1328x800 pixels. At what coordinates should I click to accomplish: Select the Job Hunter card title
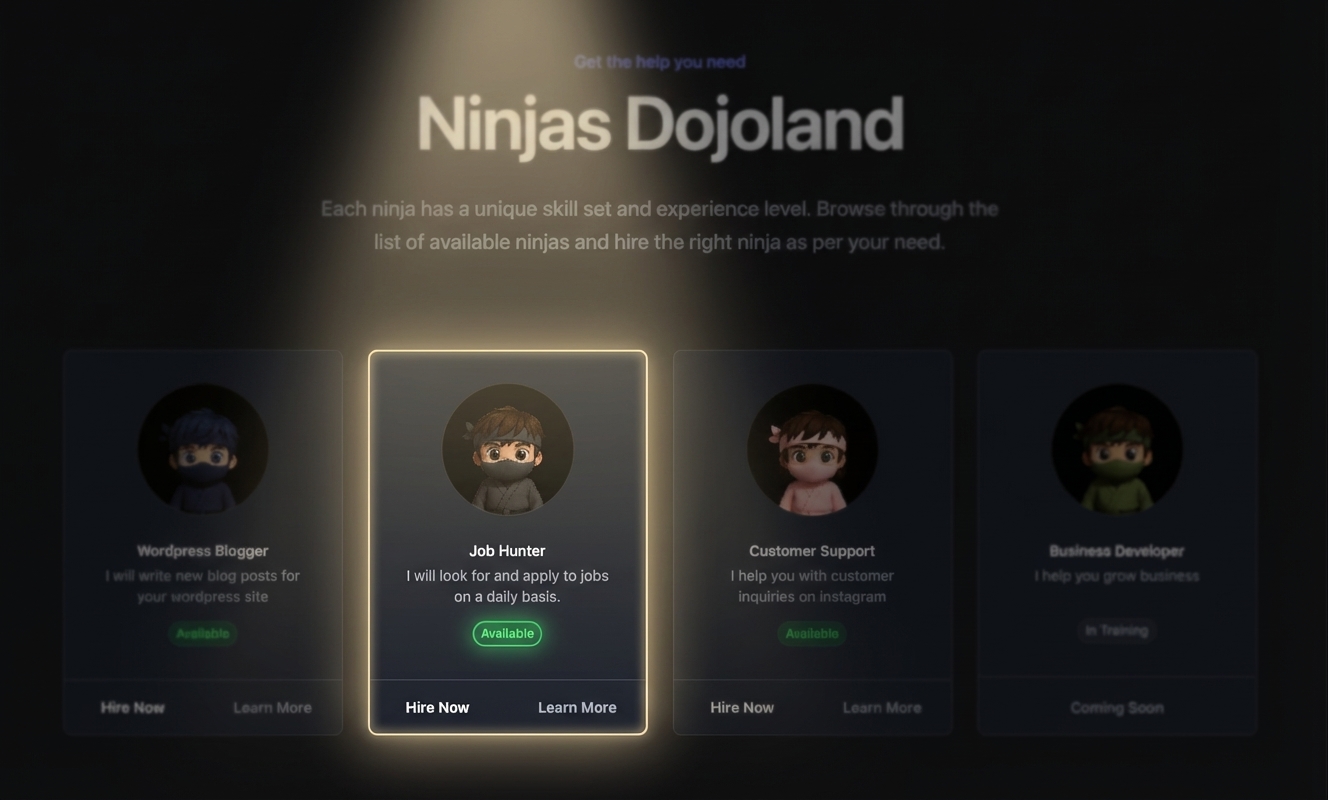pyautogui.click(x=508, y=551)
